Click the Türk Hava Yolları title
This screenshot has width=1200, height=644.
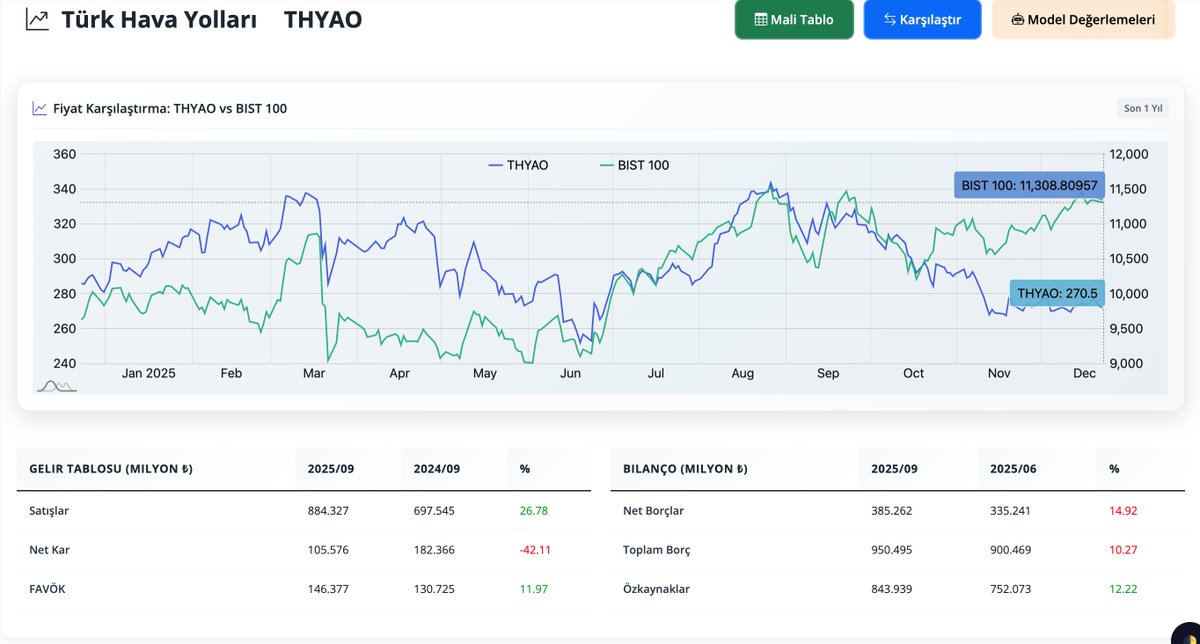pos(158,19)
